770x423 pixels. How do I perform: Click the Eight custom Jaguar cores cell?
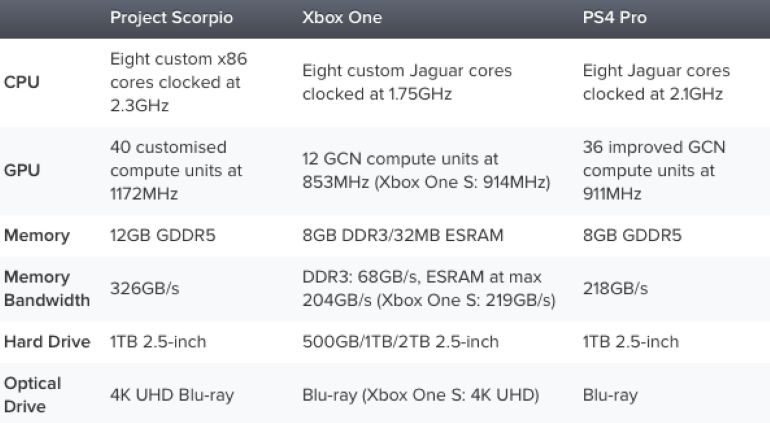coord(407,82)
